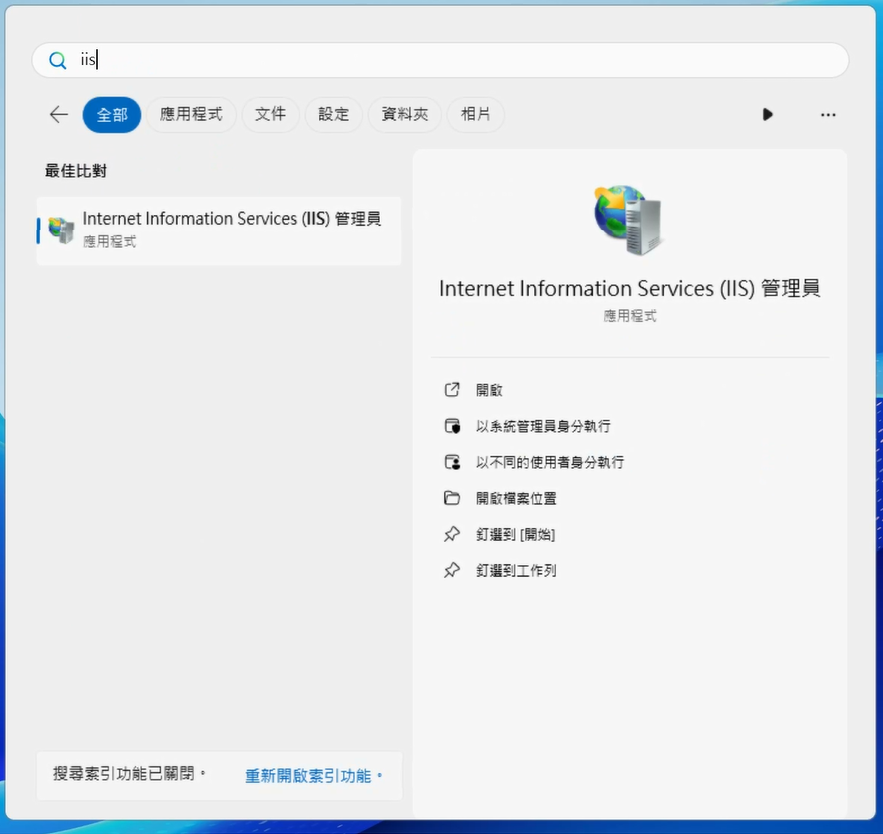
Task: Click the run-as-different-user icon
Action: [x=452, y=462]
